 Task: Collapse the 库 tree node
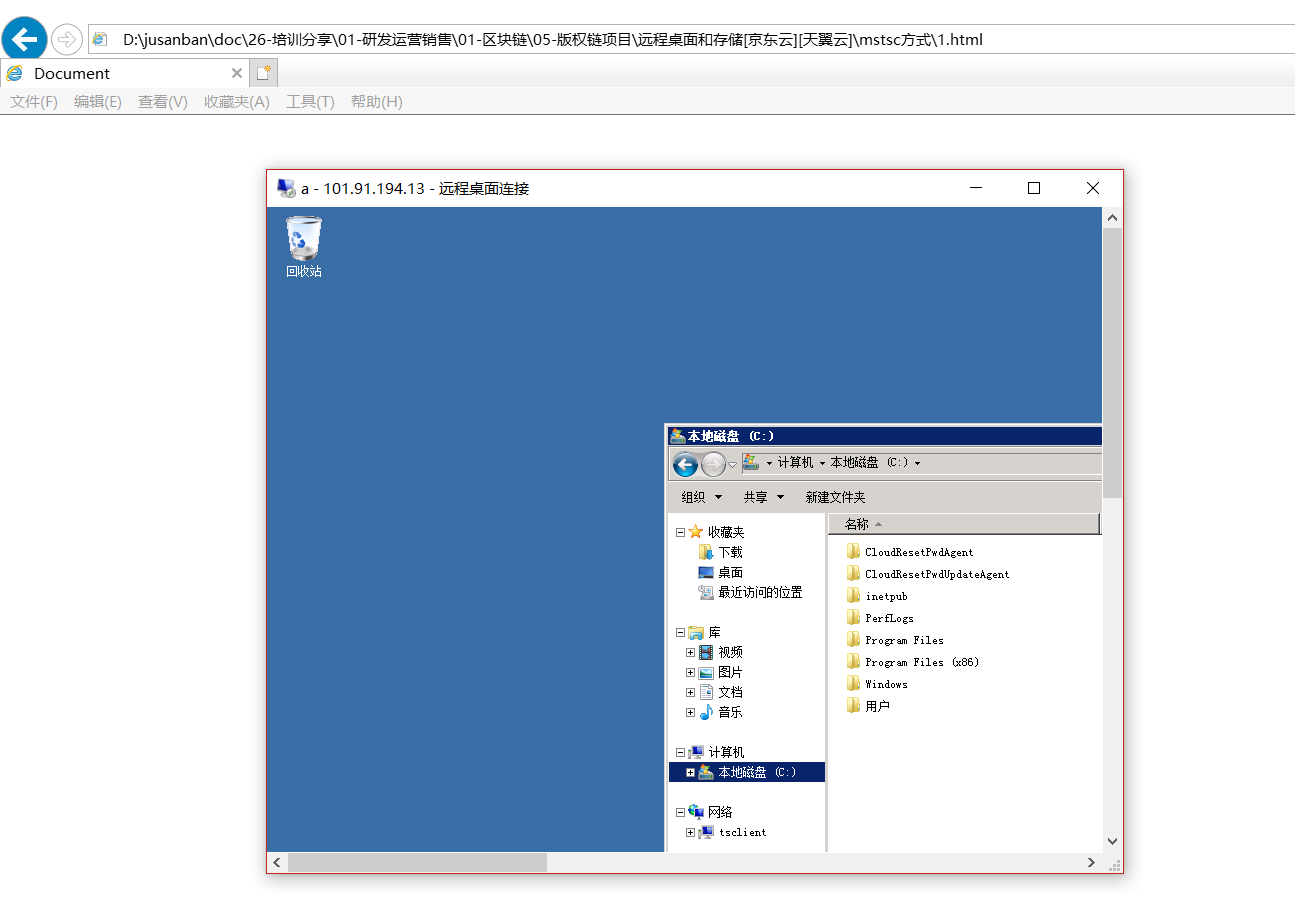(x=680, y=632)
